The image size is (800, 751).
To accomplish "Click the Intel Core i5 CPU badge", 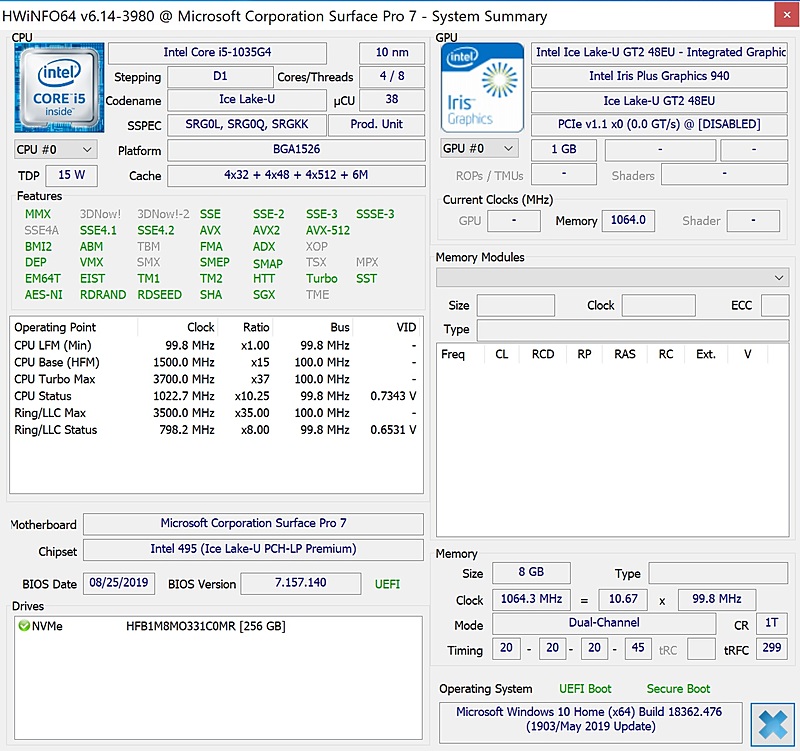I will (x=58, y=88).
